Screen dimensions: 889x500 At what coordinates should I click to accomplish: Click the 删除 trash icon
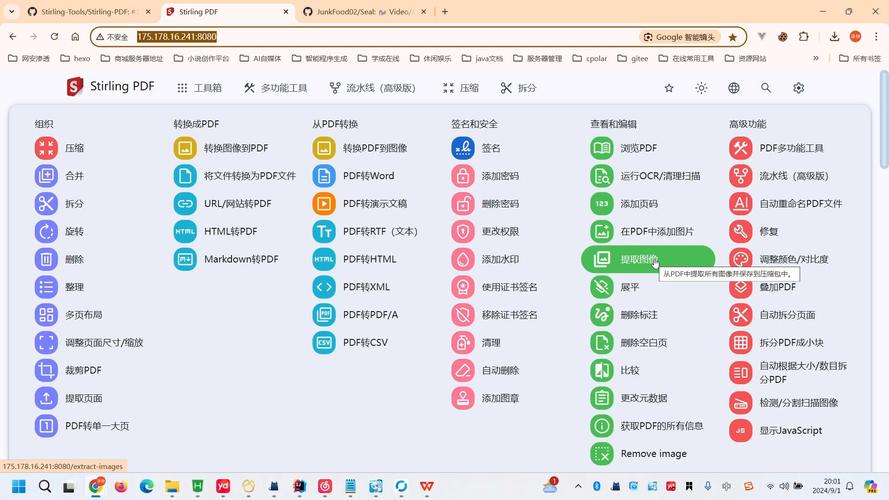46,259
